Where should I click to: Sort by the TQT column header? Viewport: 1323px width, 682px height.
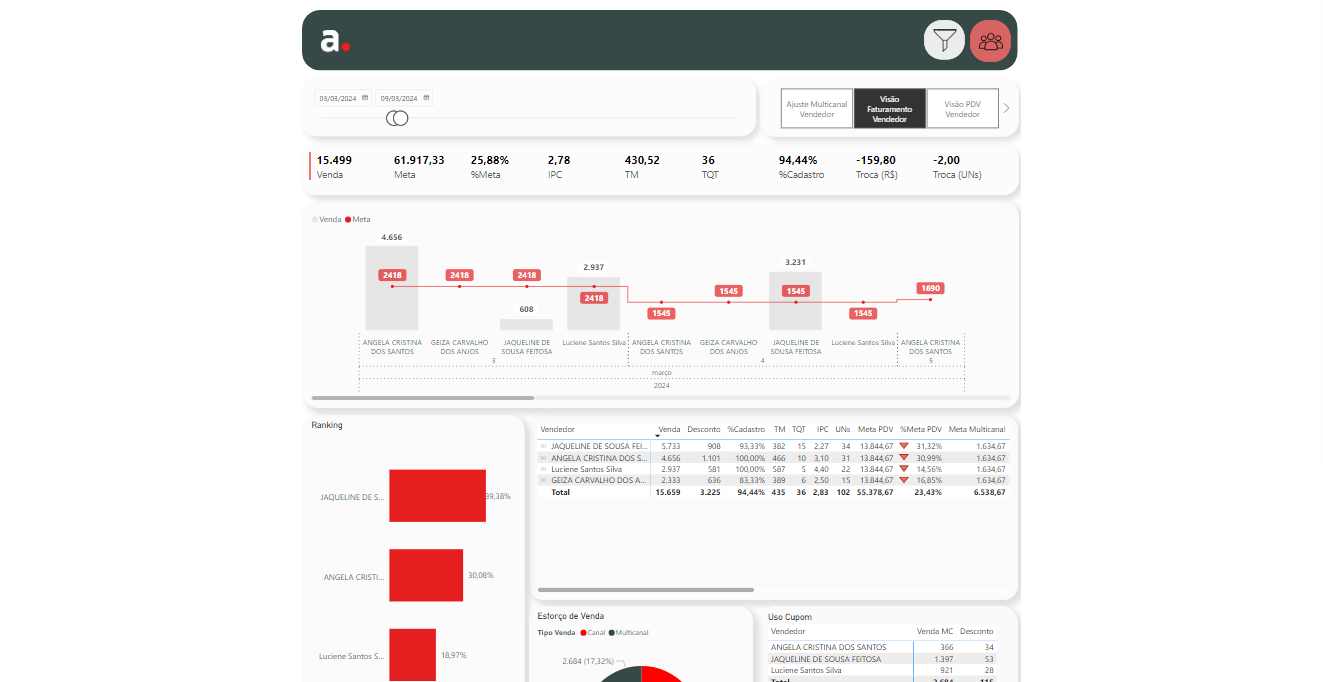coord(799,429)
